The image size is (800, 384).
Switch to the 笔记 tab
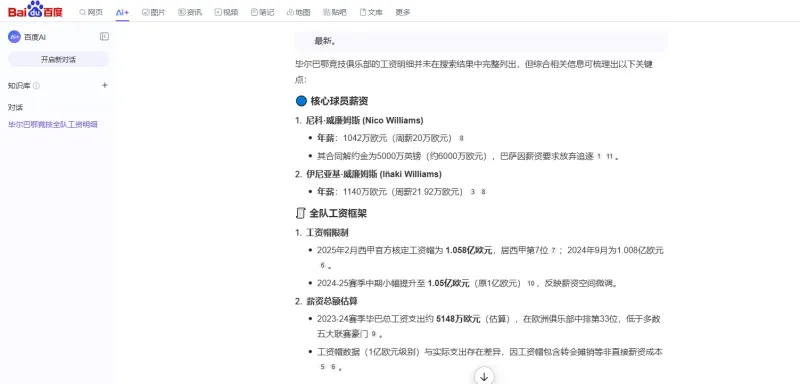pos(263,12)
